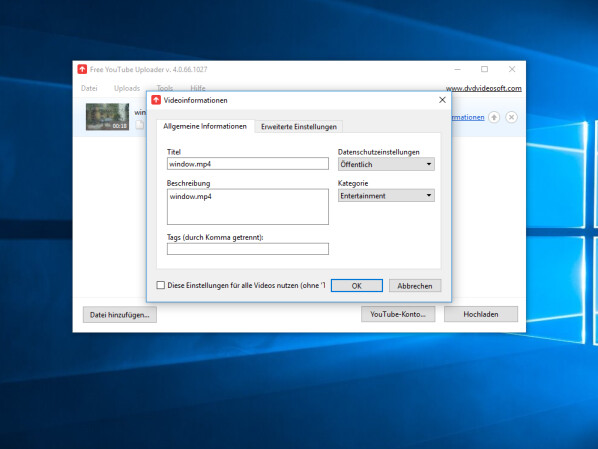This screenshot has width=598, height=449.
Task: Switch to the Allgemeine Informationen tab
Action: pyautogui.click(x=205, y=126)
